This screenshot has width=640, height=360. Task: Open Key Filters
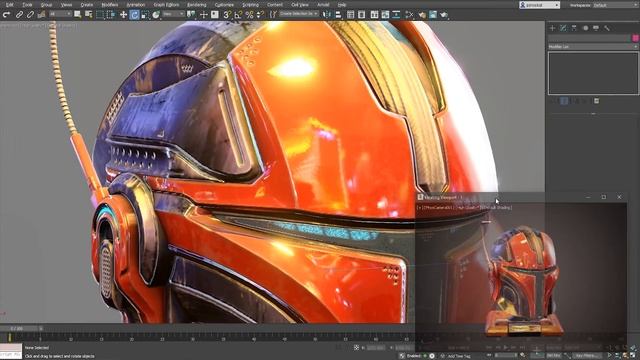point(586,356)
